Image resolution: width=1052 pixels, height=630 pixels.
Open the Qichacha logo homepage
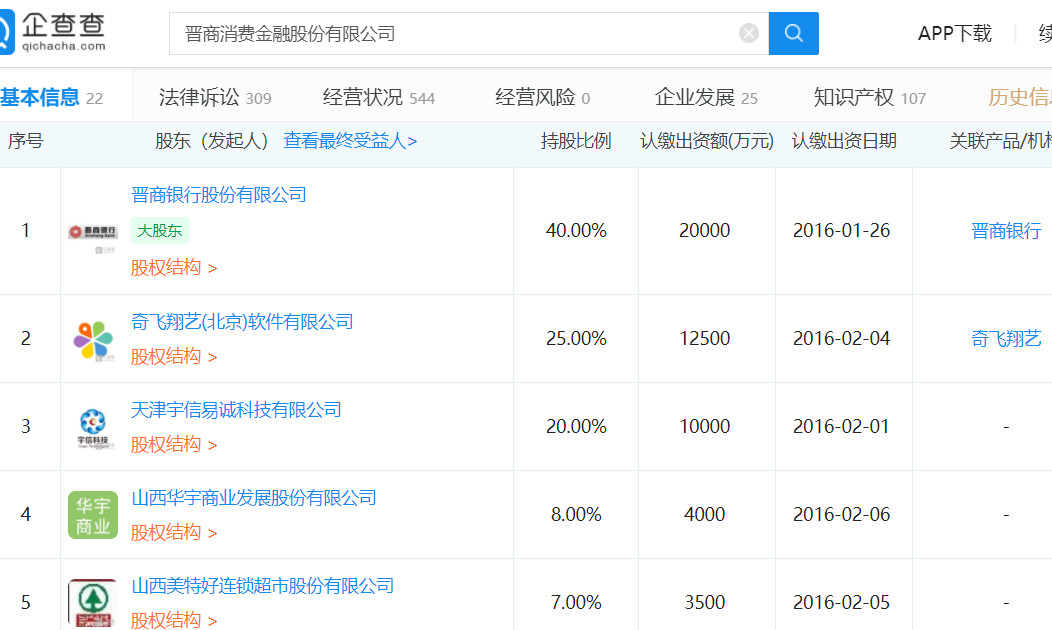pyautogui.click(x=53, y=32)
